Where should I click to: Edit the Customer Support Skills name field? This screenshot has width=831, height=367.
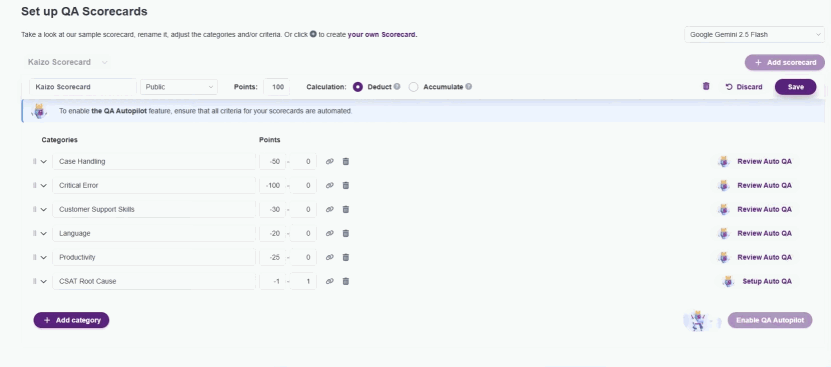[x=154, y=209]
